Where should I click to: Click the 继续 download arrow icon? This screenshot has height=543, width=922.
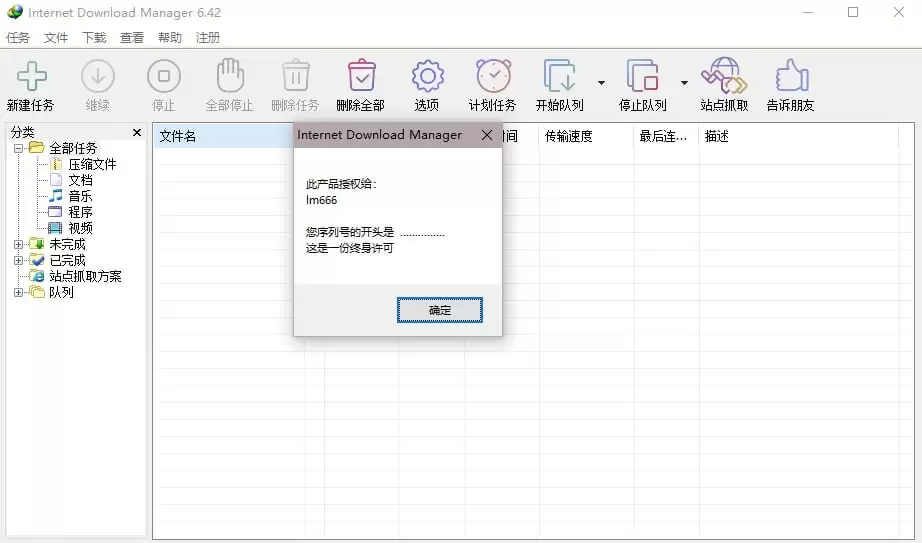98,76
